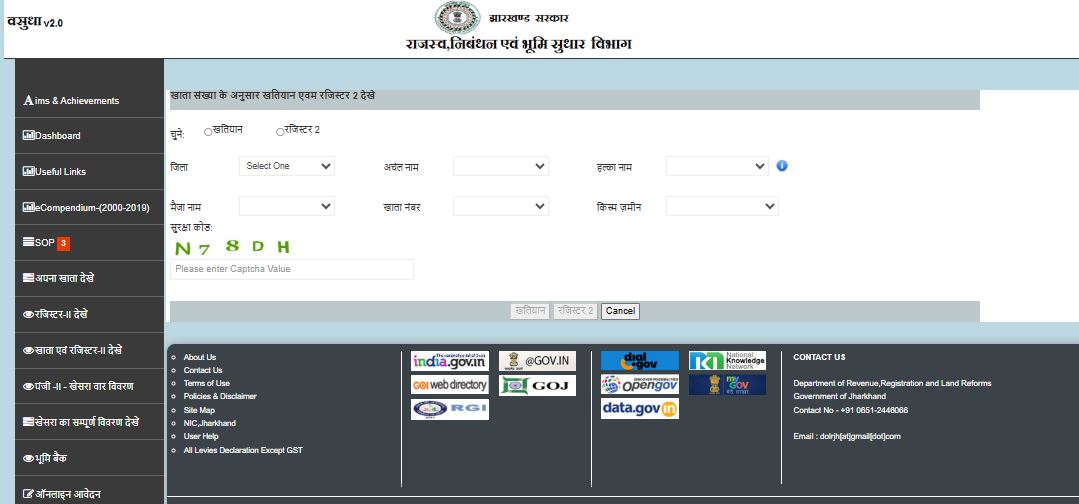The image size is (1079, 504).
Task: Click the @GOV.IN logo
Action: click(537, 361)
